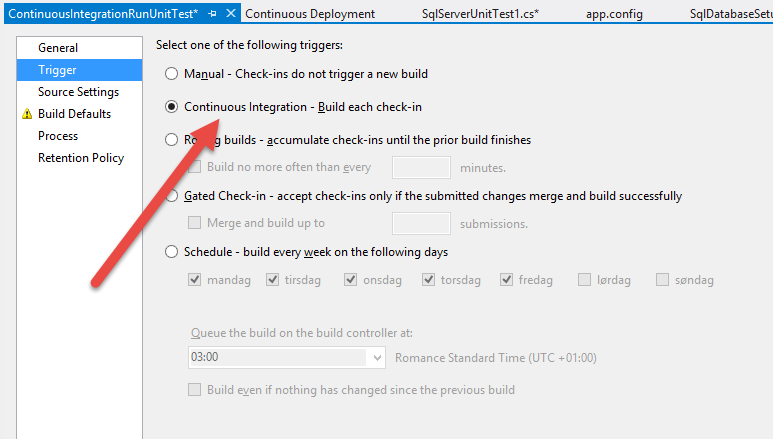Choose the Schedule trigger radio button
Image resolution: width=773 pixels, height=439 pixels.
(172, 252)
